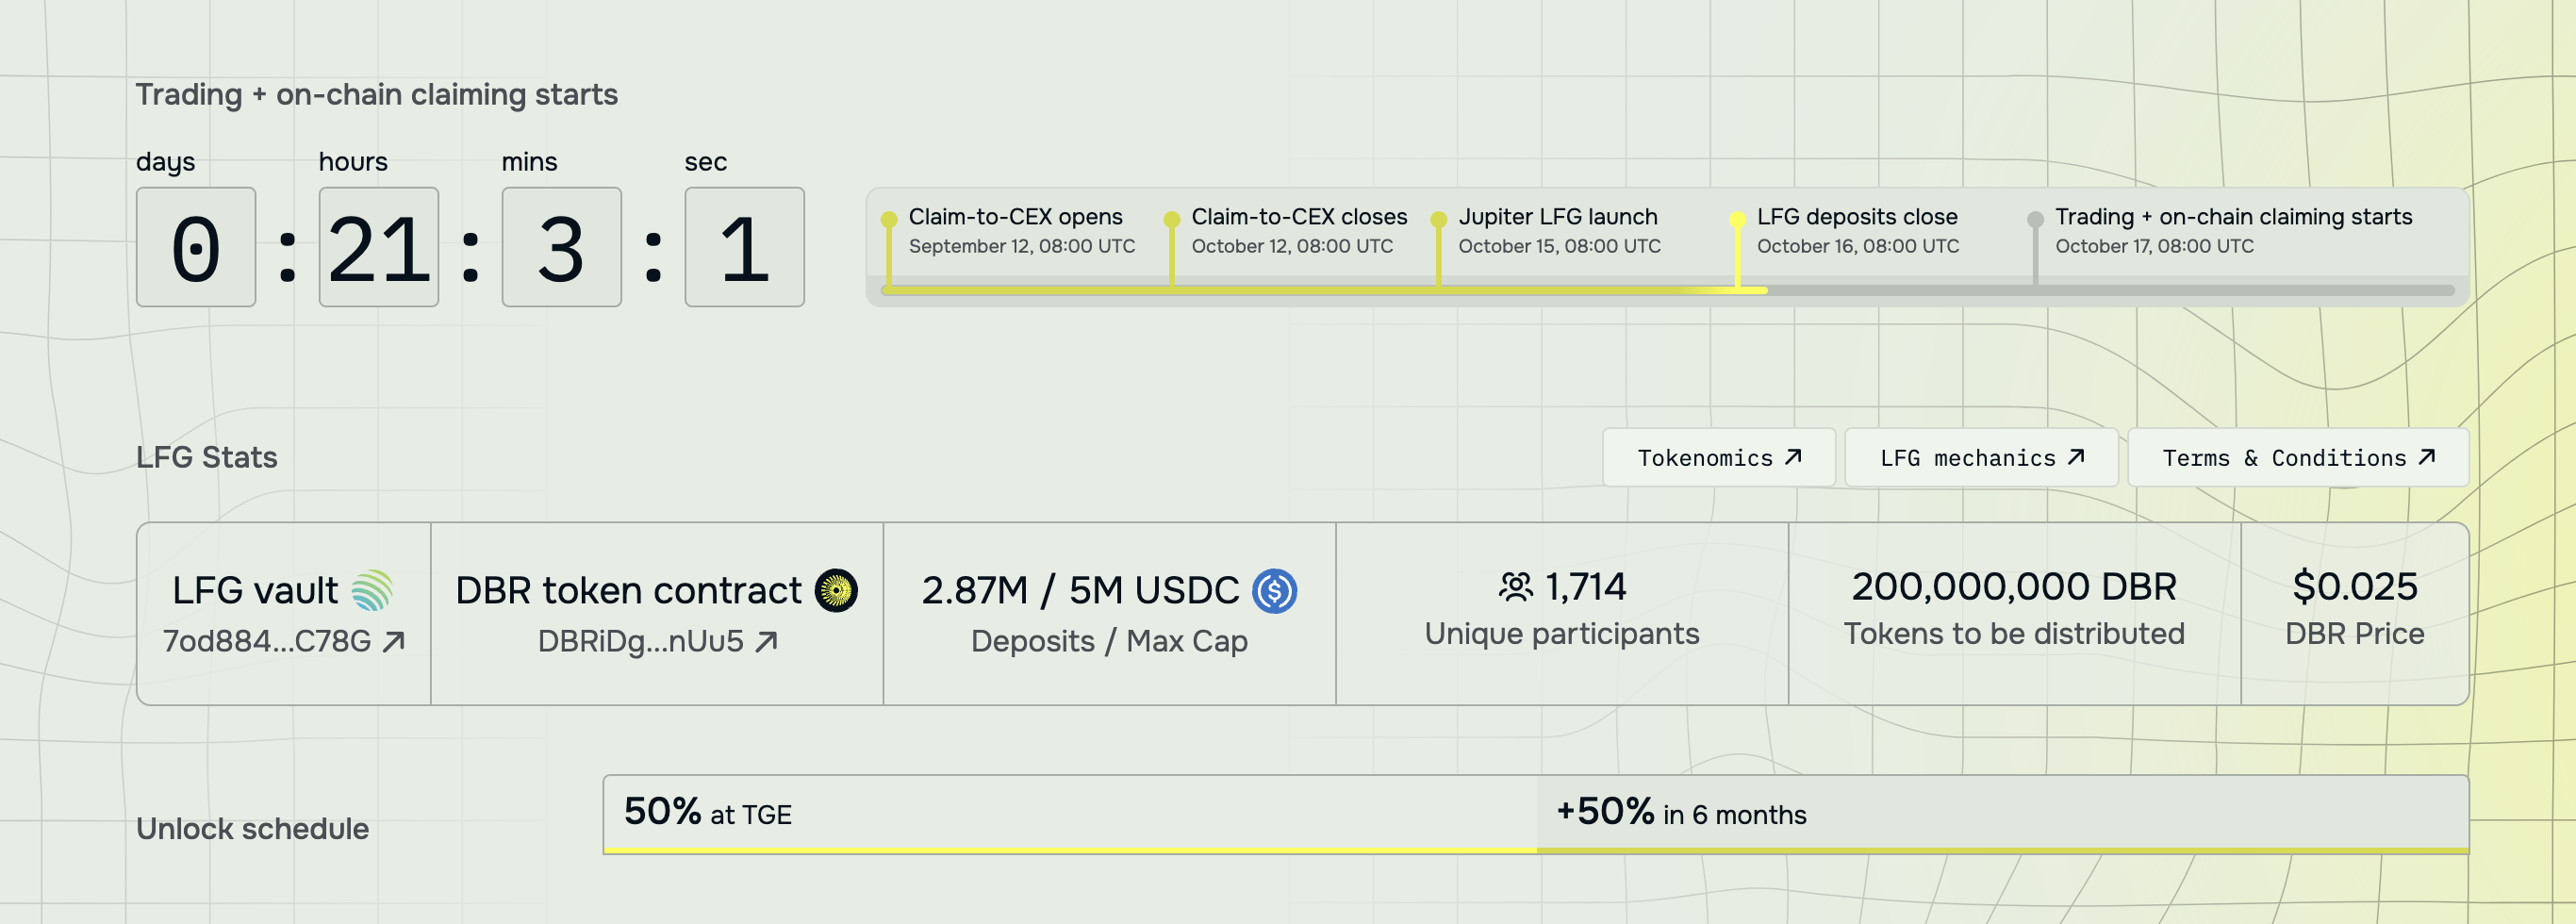The image size is (2576, 924).
Task: Select the Claim-to-CEX closes timeline marker
Action: (1171, 219)
